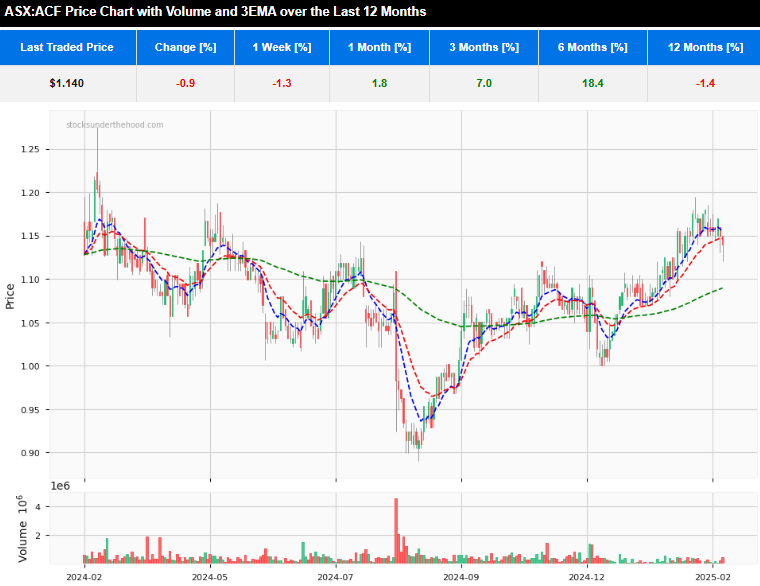The width and height of the screenshot is (760, 586).
Task: Click the volume axis tick label 4
Action: tap(38, 507)
